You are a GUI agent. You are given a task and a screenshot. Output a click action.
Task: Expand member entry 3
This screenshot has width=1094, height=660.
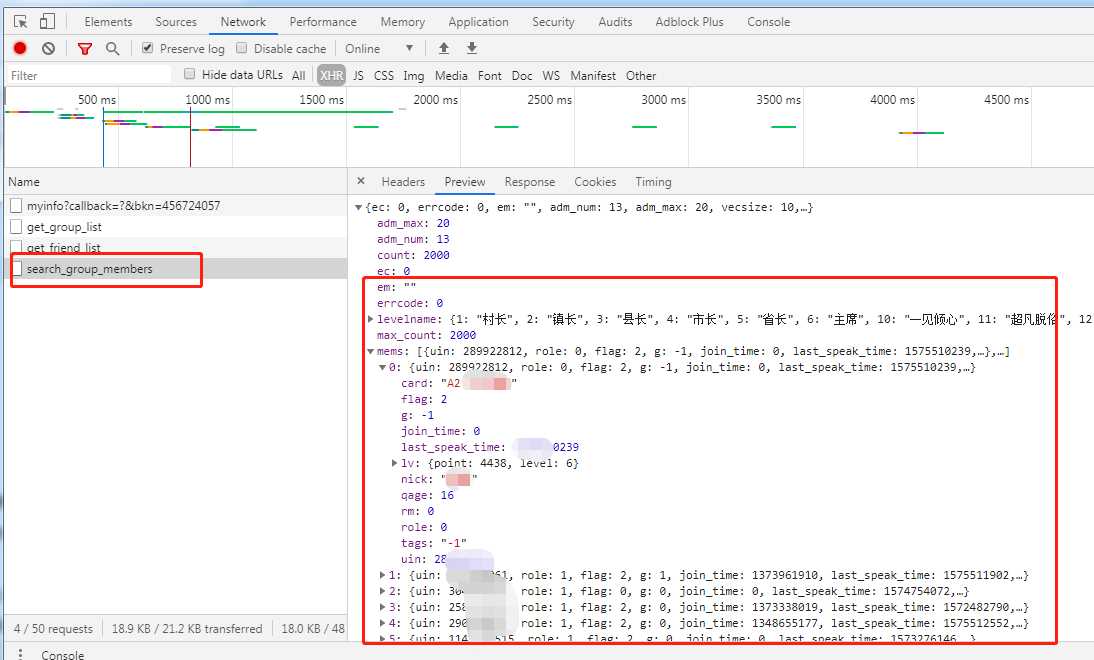382,607
